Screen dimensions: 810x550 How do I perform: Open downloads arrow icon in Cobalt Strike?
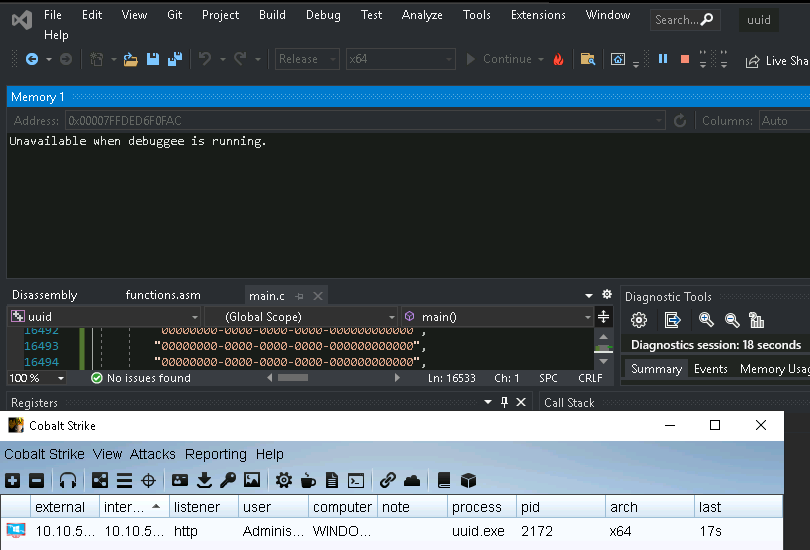[205, 481]
